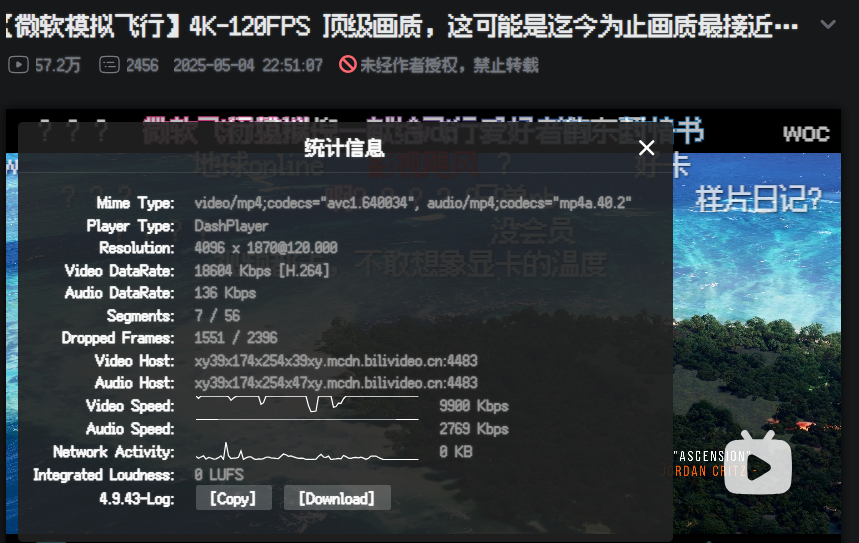859x543 pixels.
Task: Click the publish date 2025-05-04 22:51:07
Action: 248,66
